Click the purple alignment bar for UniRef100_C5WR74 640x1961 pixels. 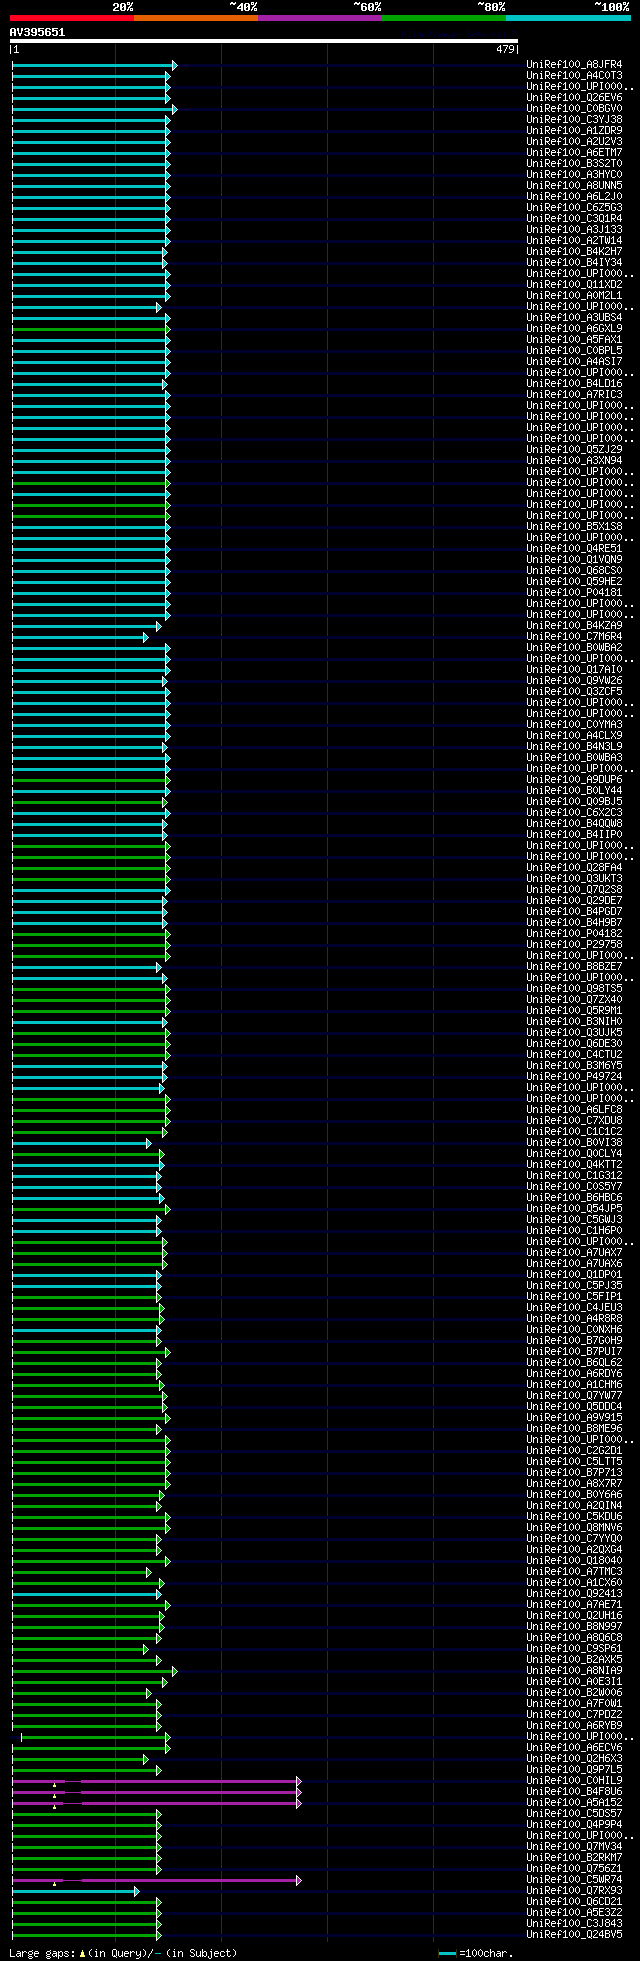tap(156, 1880)
